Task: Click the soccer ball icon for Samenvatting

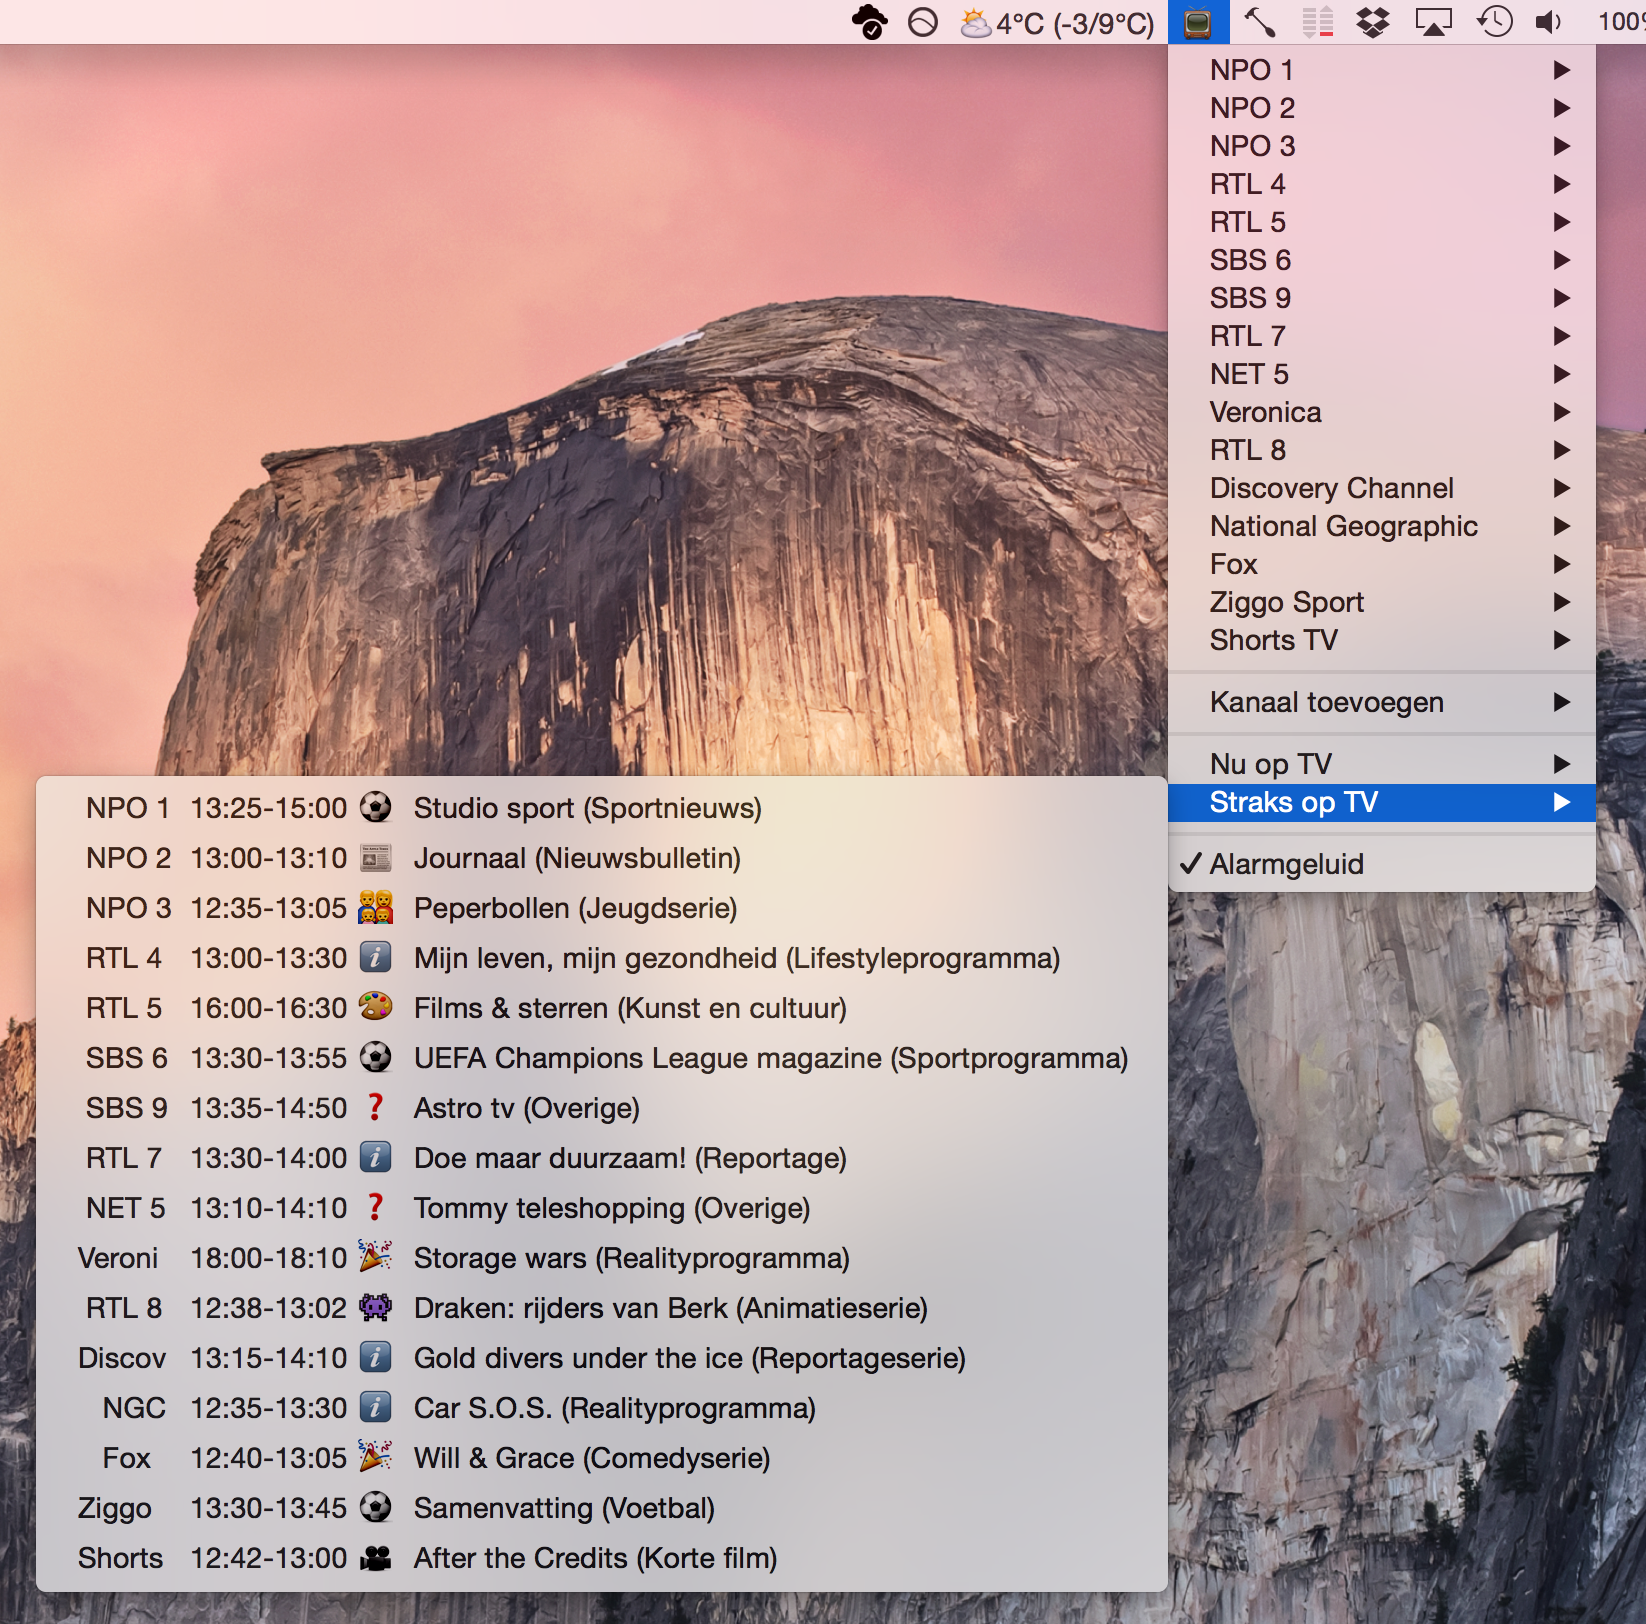Action: (x=375, y=1507)
